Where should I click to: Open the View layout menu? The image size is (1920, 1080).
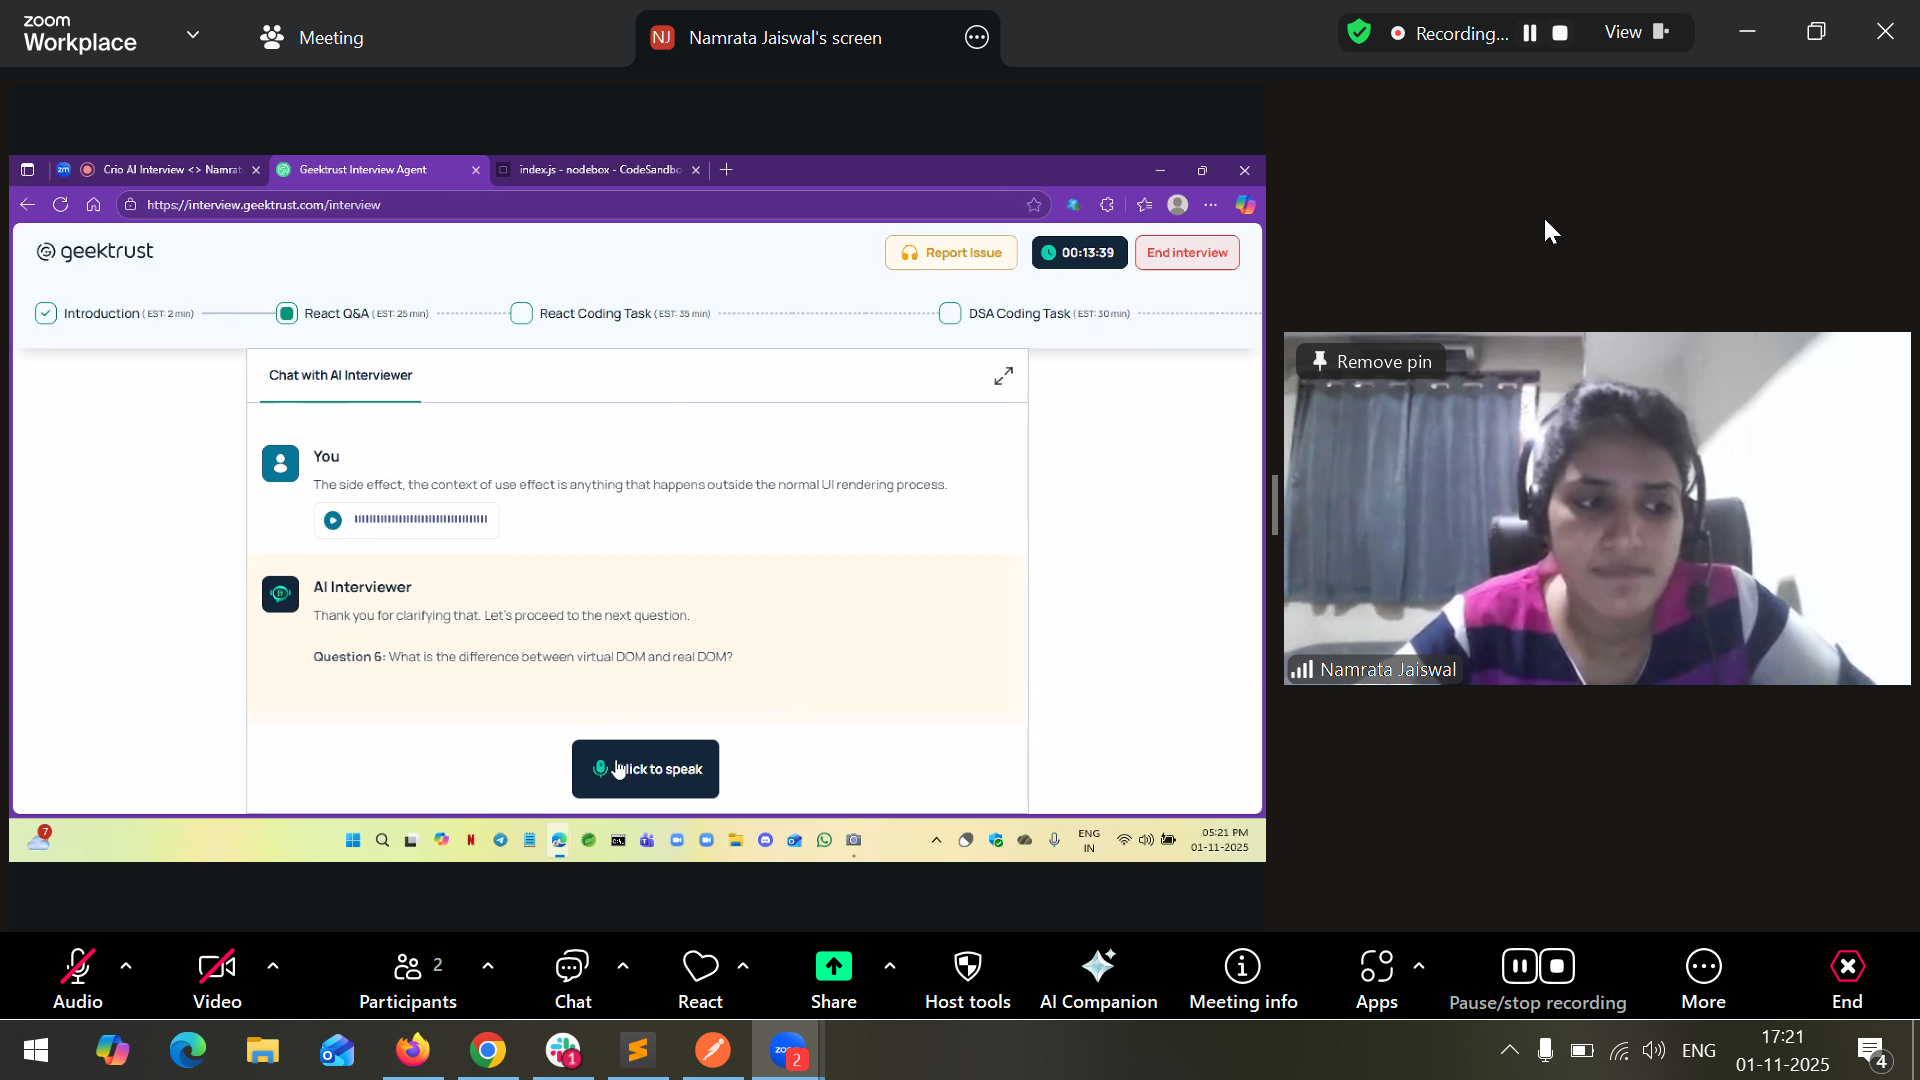pyautogui.click(x=1636, y=32)
